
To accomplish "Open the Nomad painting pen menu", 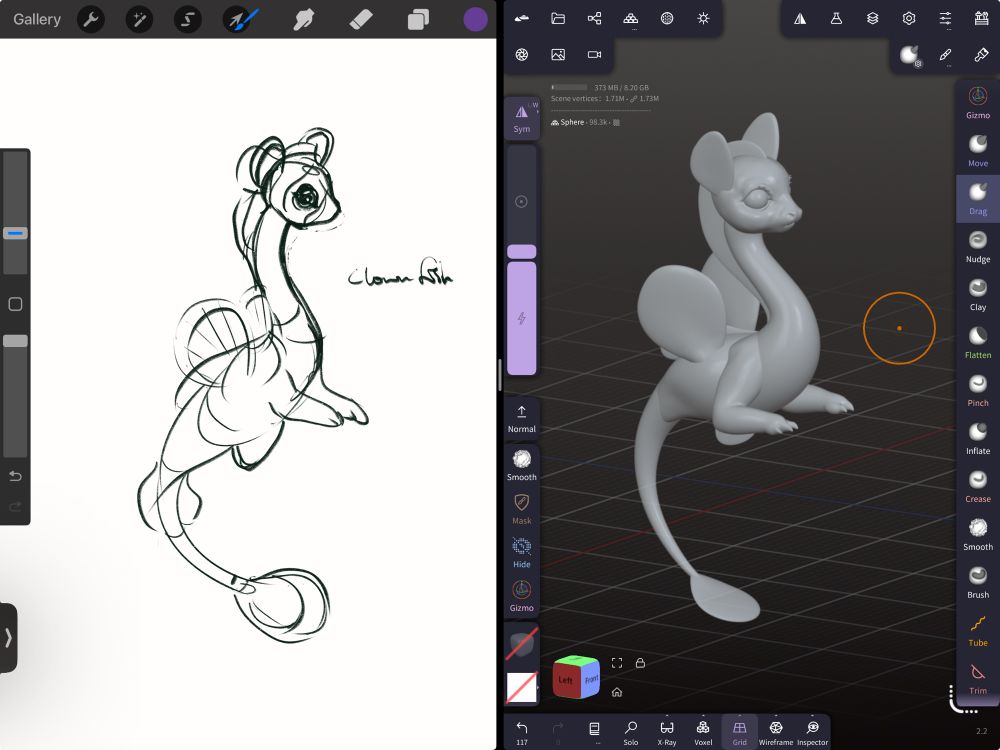I will [x=945, y=55].
